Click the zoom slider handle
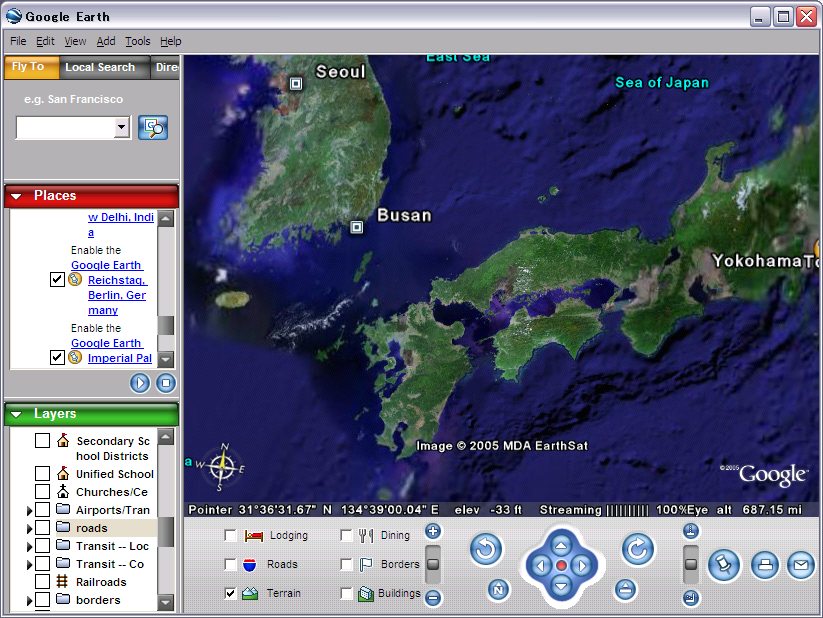Screen dimensions: 823x618 point(433,564)
